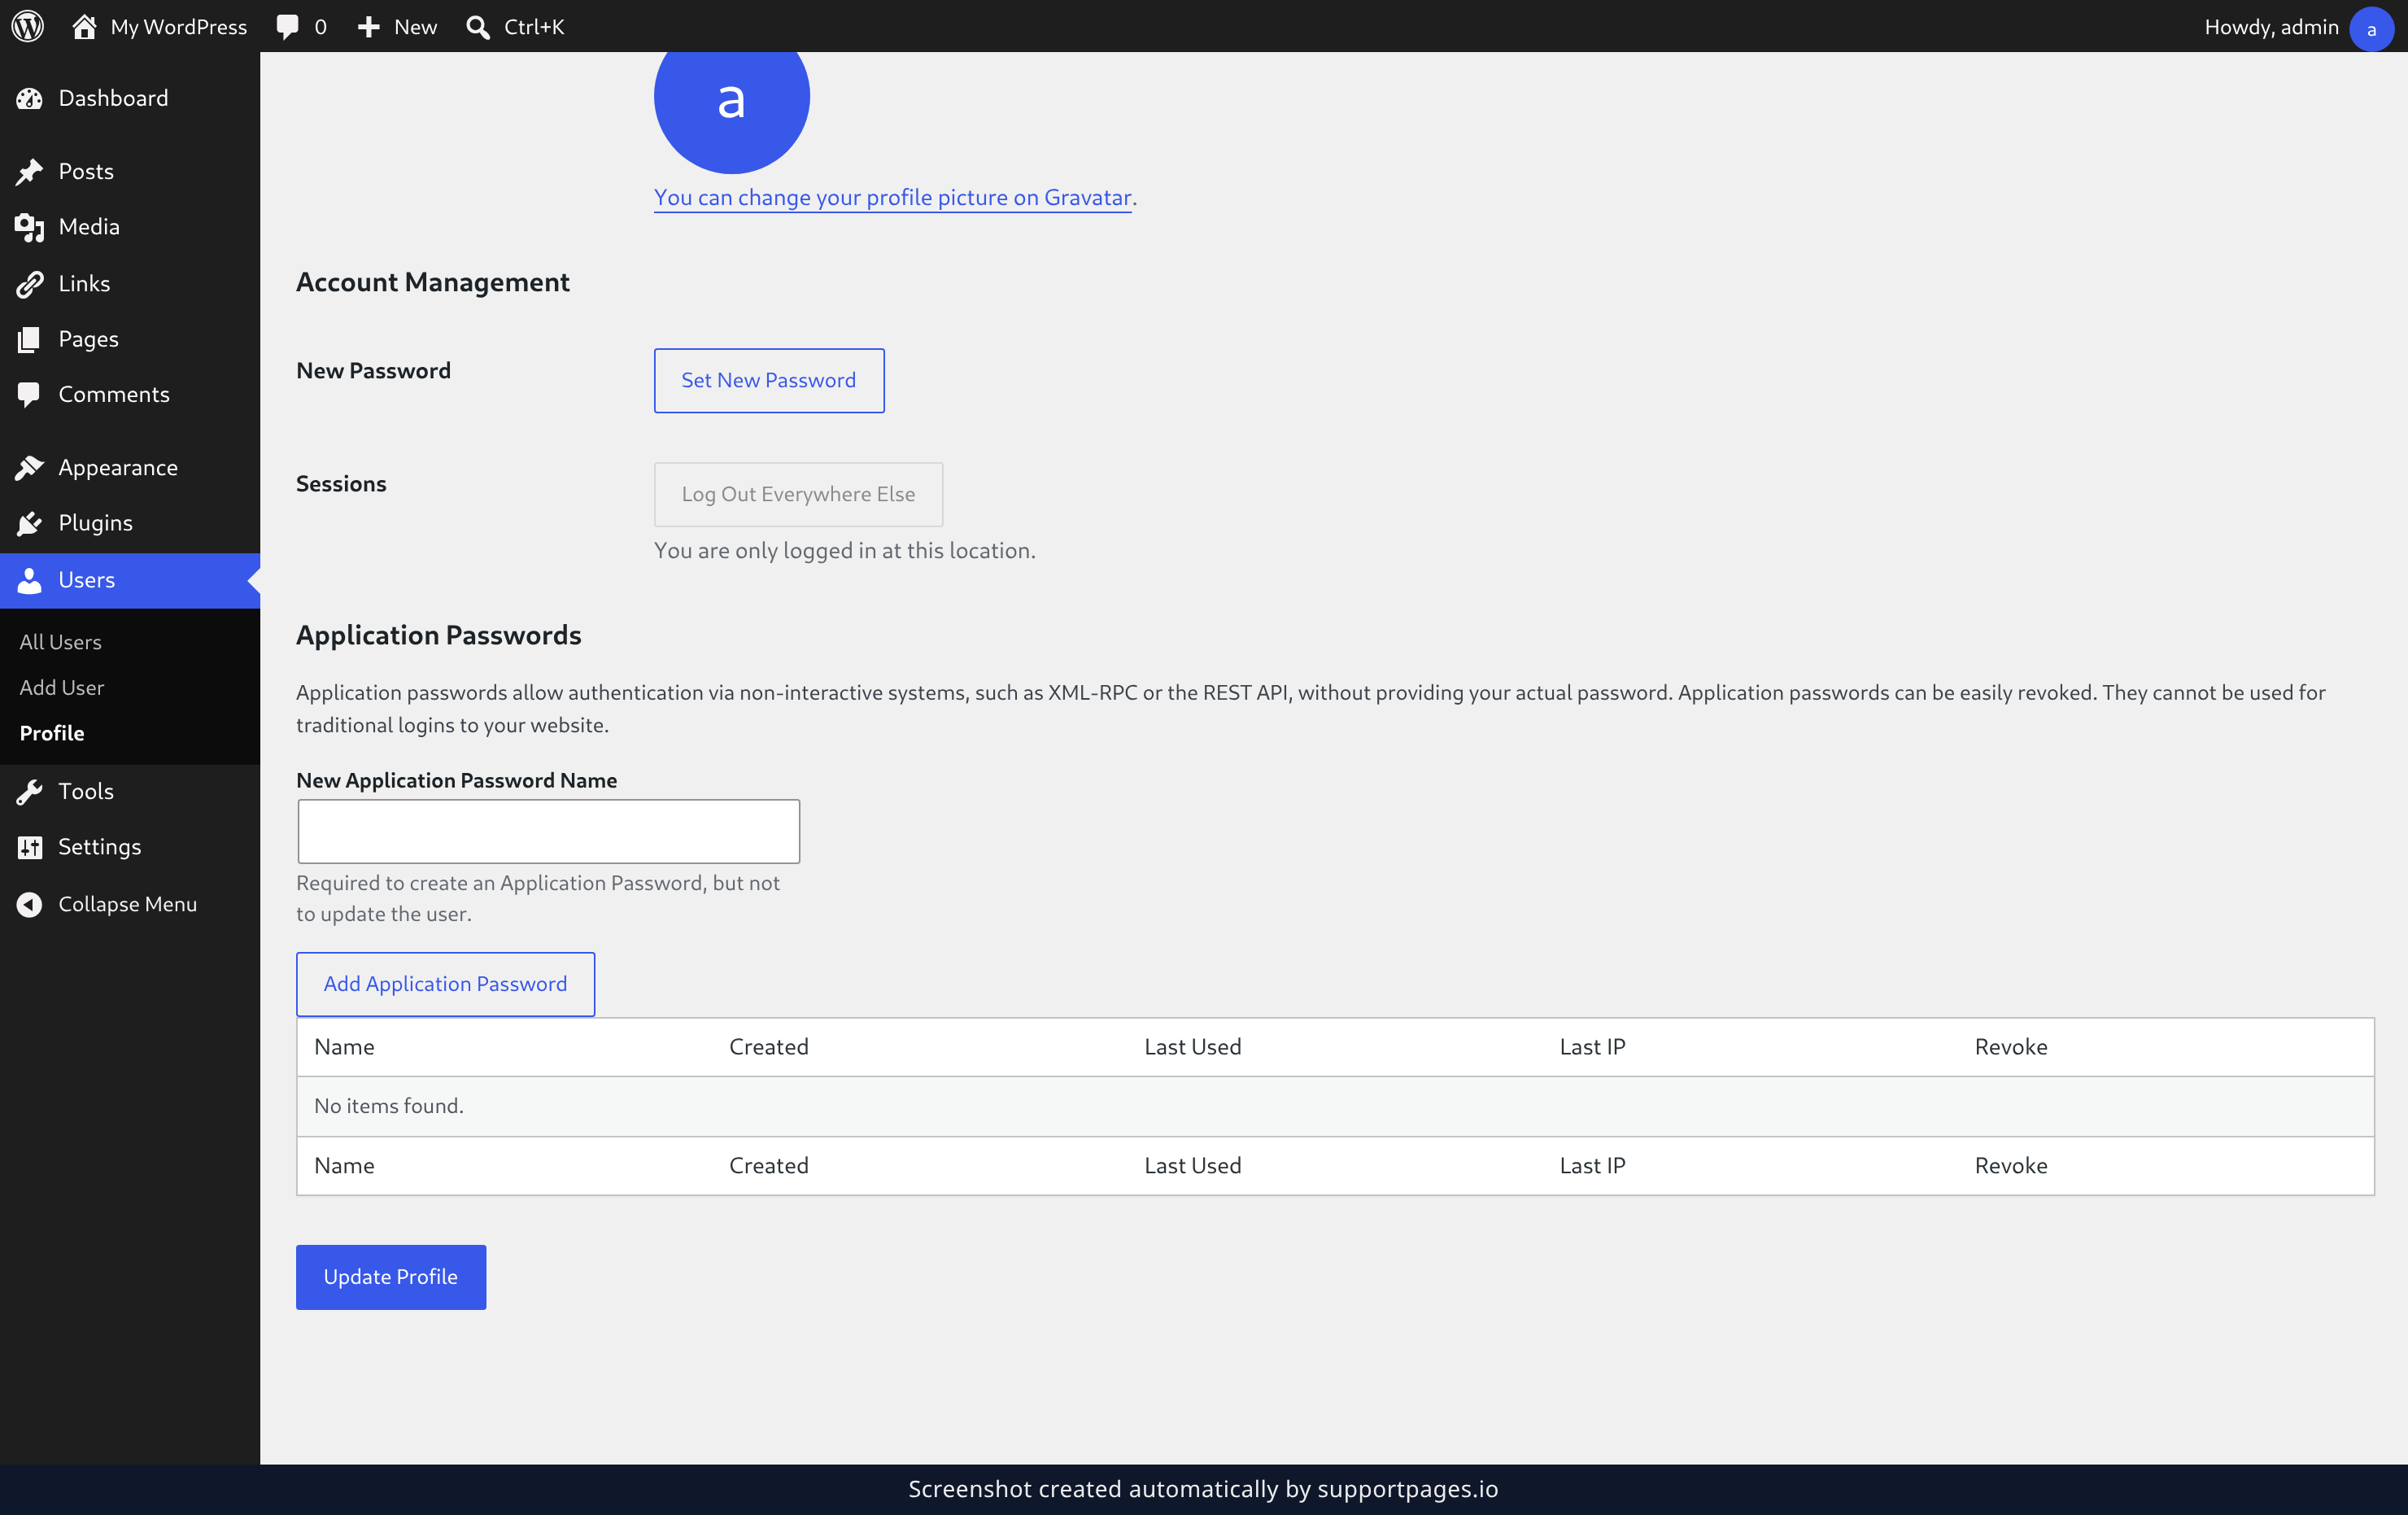
Task: Click Log Out Everywhere Else button
Action: [798, 494]
